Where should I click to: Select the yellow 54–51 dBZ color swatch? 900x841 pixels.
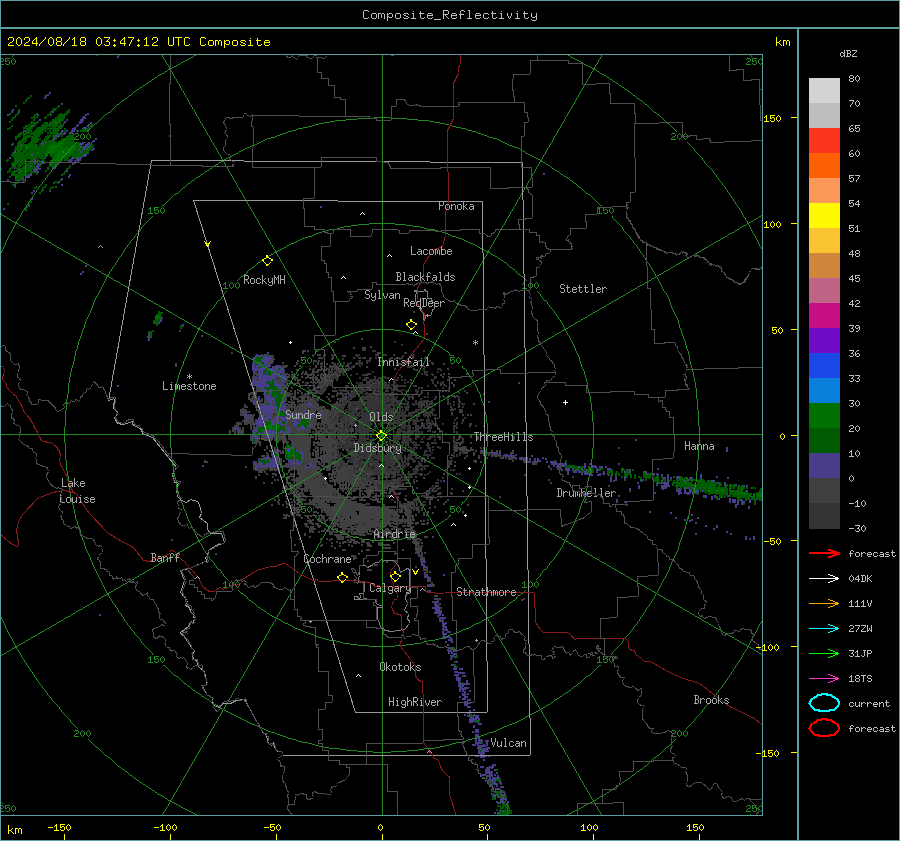pyautogui.click(x=824, y=216)
